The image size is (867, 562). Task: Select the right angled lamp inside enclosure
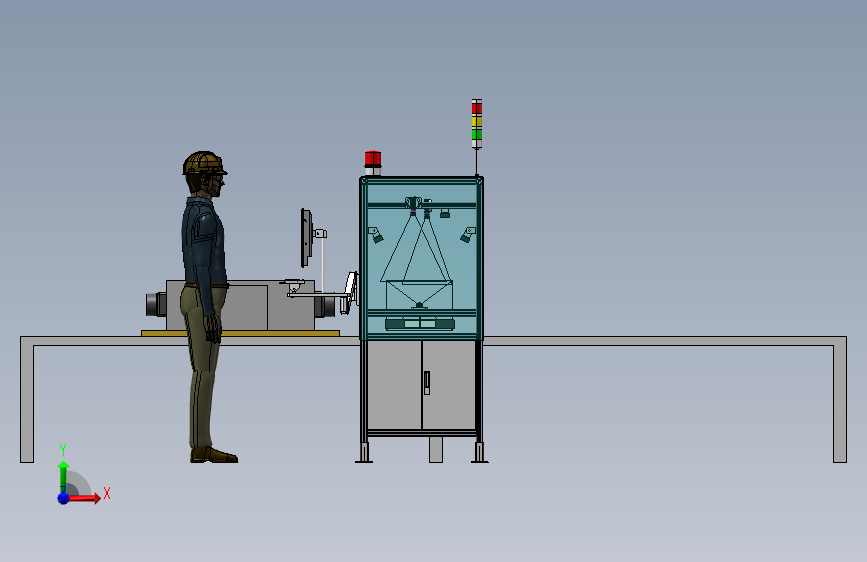pos(468,235)
